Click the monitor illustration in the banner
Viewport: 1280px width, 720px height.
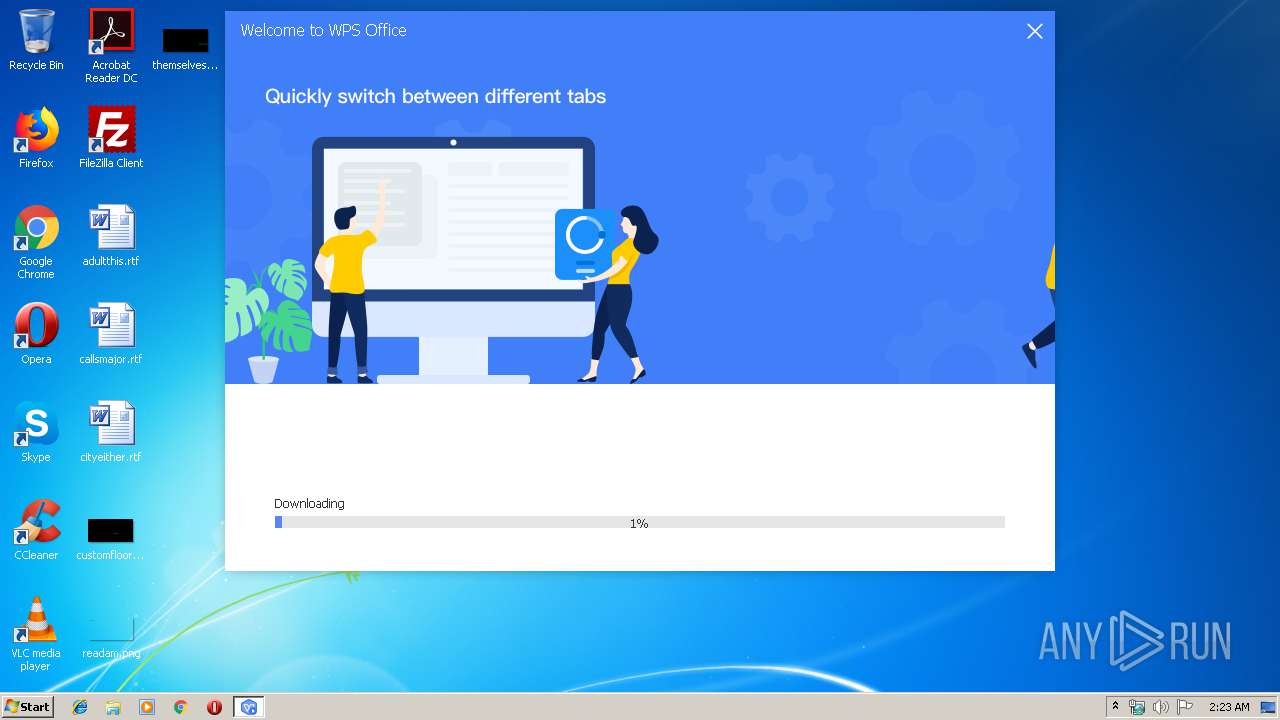coord(453,259)
